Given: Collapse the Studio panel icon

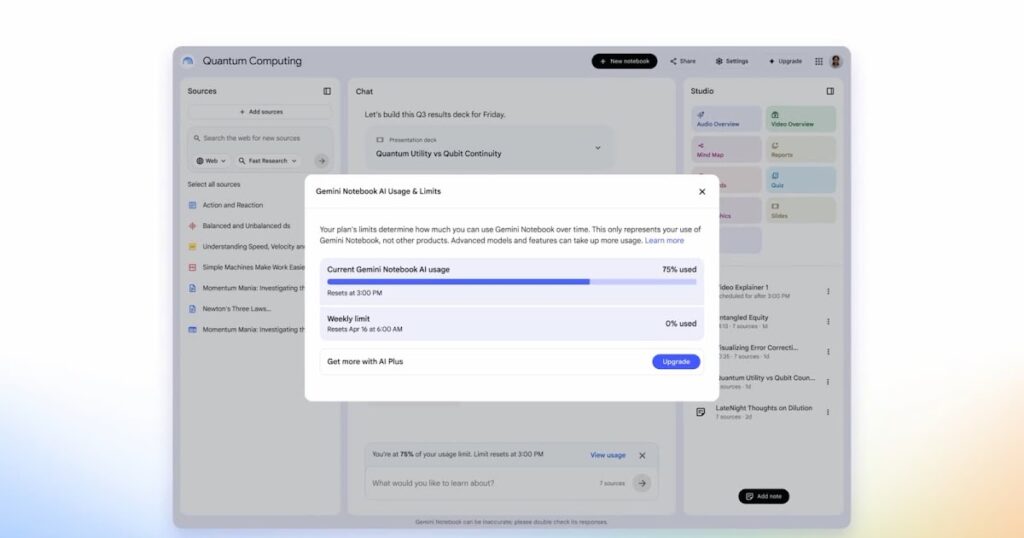Looking at the screenshot, I should click(830, 91).
